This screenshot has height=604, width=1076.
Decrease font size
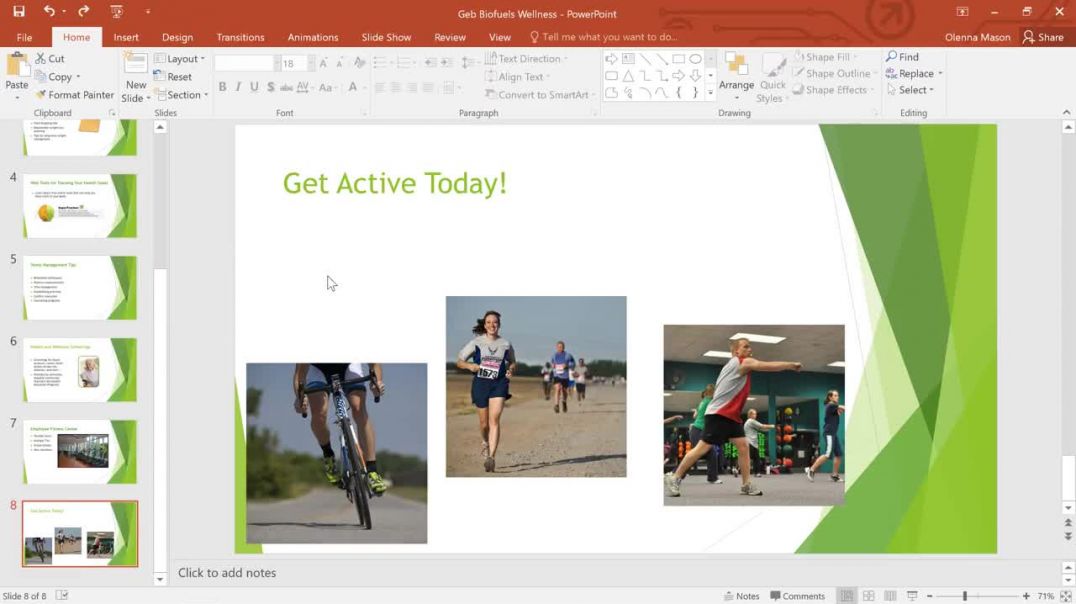point(340,63)
